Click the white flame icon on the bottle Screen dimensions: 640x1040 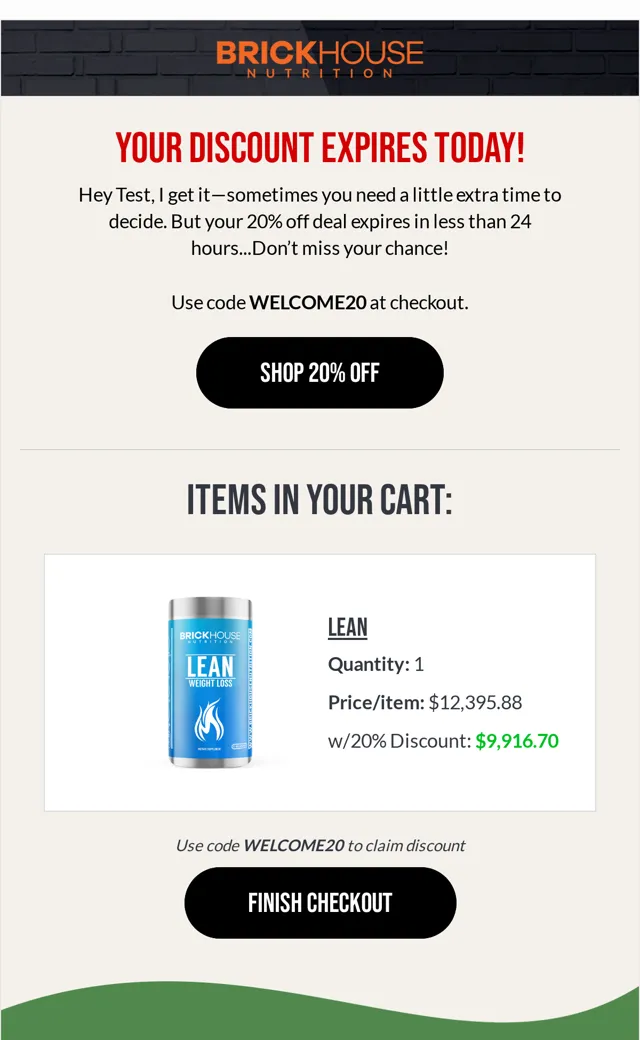[x=209, y=722]
